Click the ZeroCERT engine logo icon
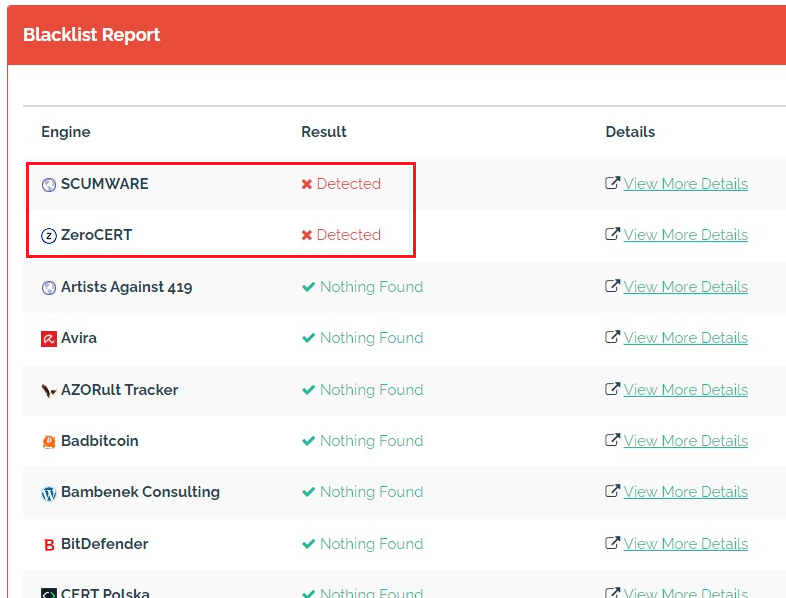This screenshot has width=786, height=598. [49, 236]
